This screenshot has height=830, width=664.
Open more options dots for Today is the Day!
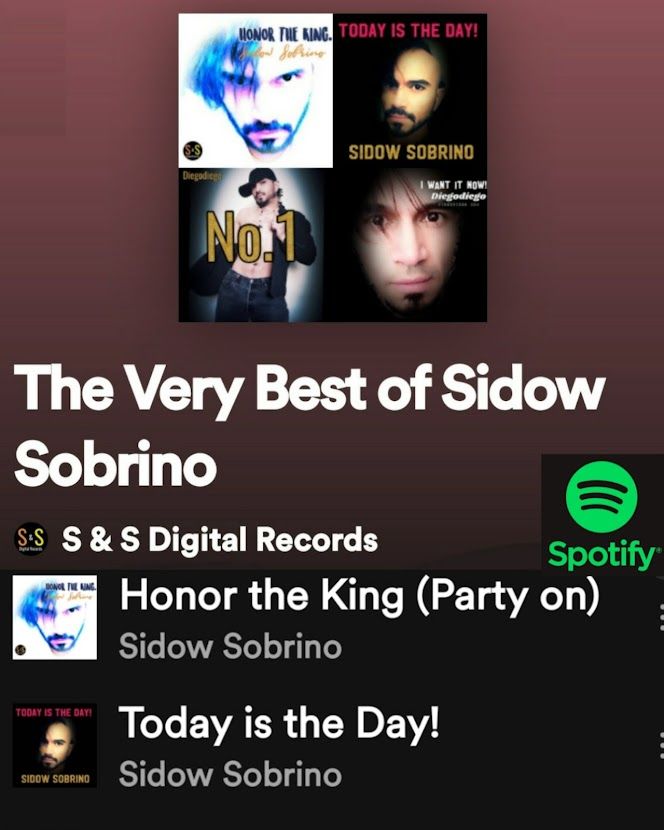point(660,745)
